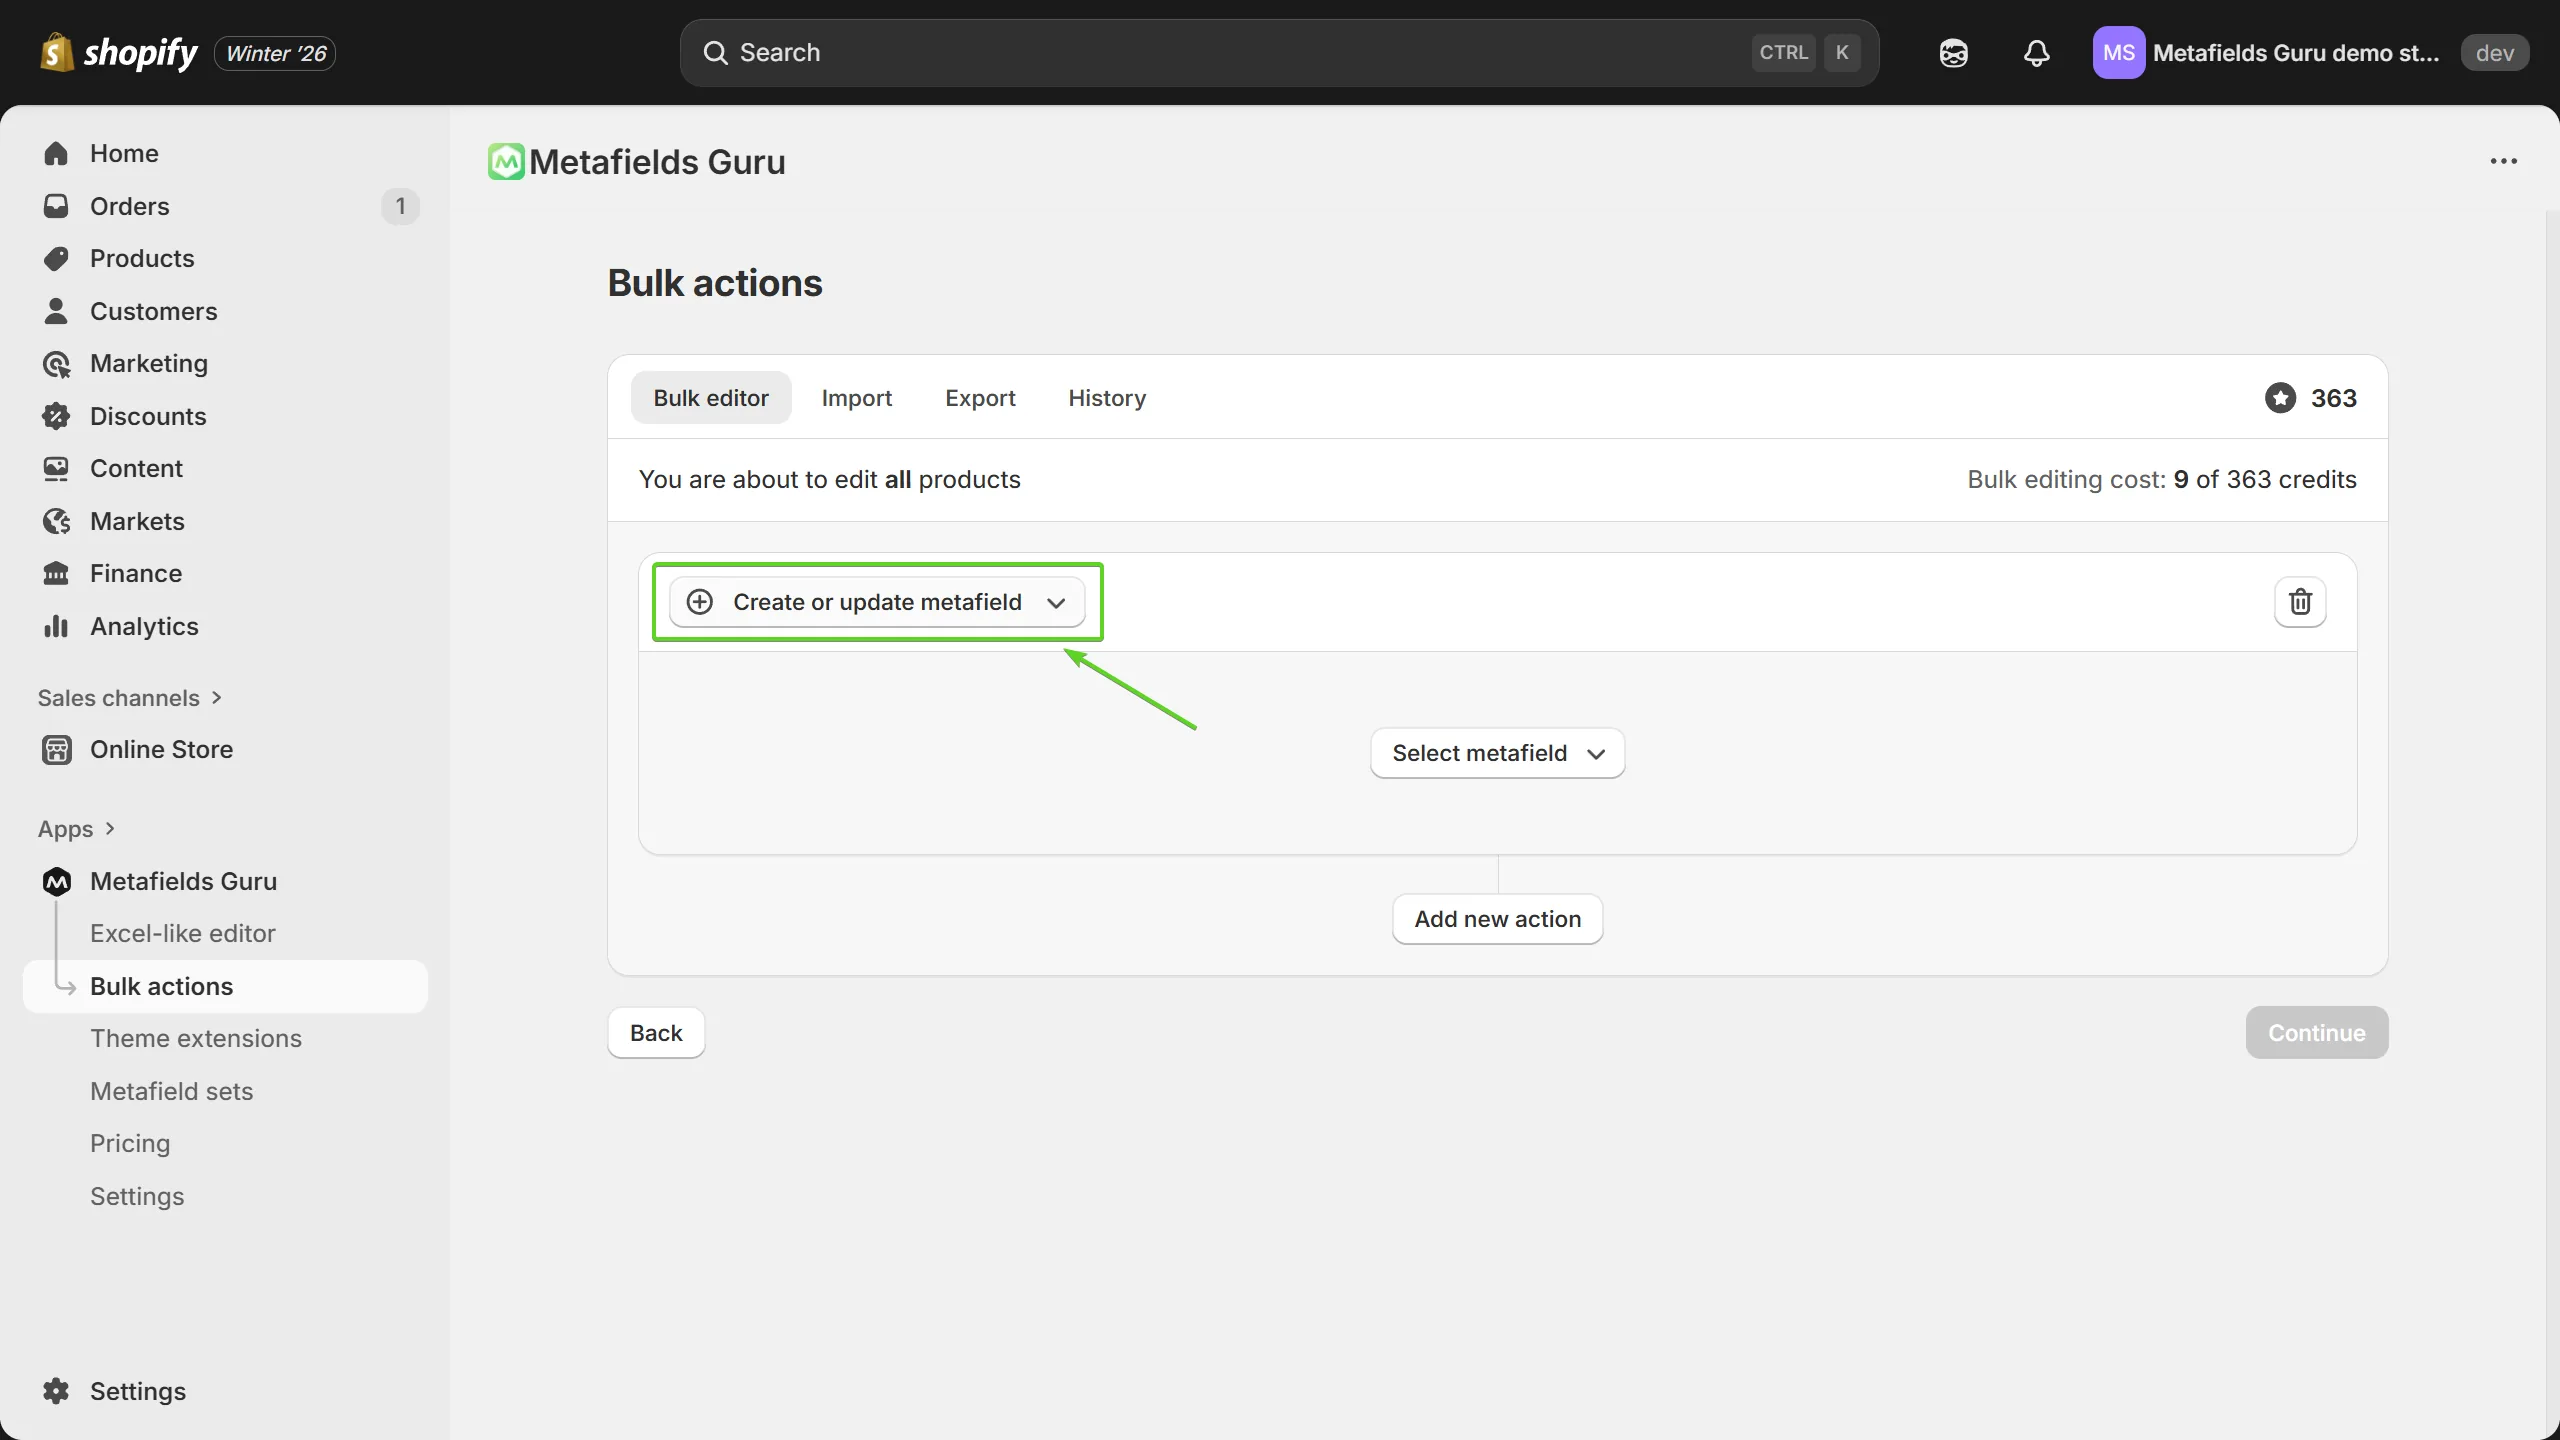This screenshot has height=1440, width=2560.
Task: Open the notifications bell
Action: click(2036, 53)
